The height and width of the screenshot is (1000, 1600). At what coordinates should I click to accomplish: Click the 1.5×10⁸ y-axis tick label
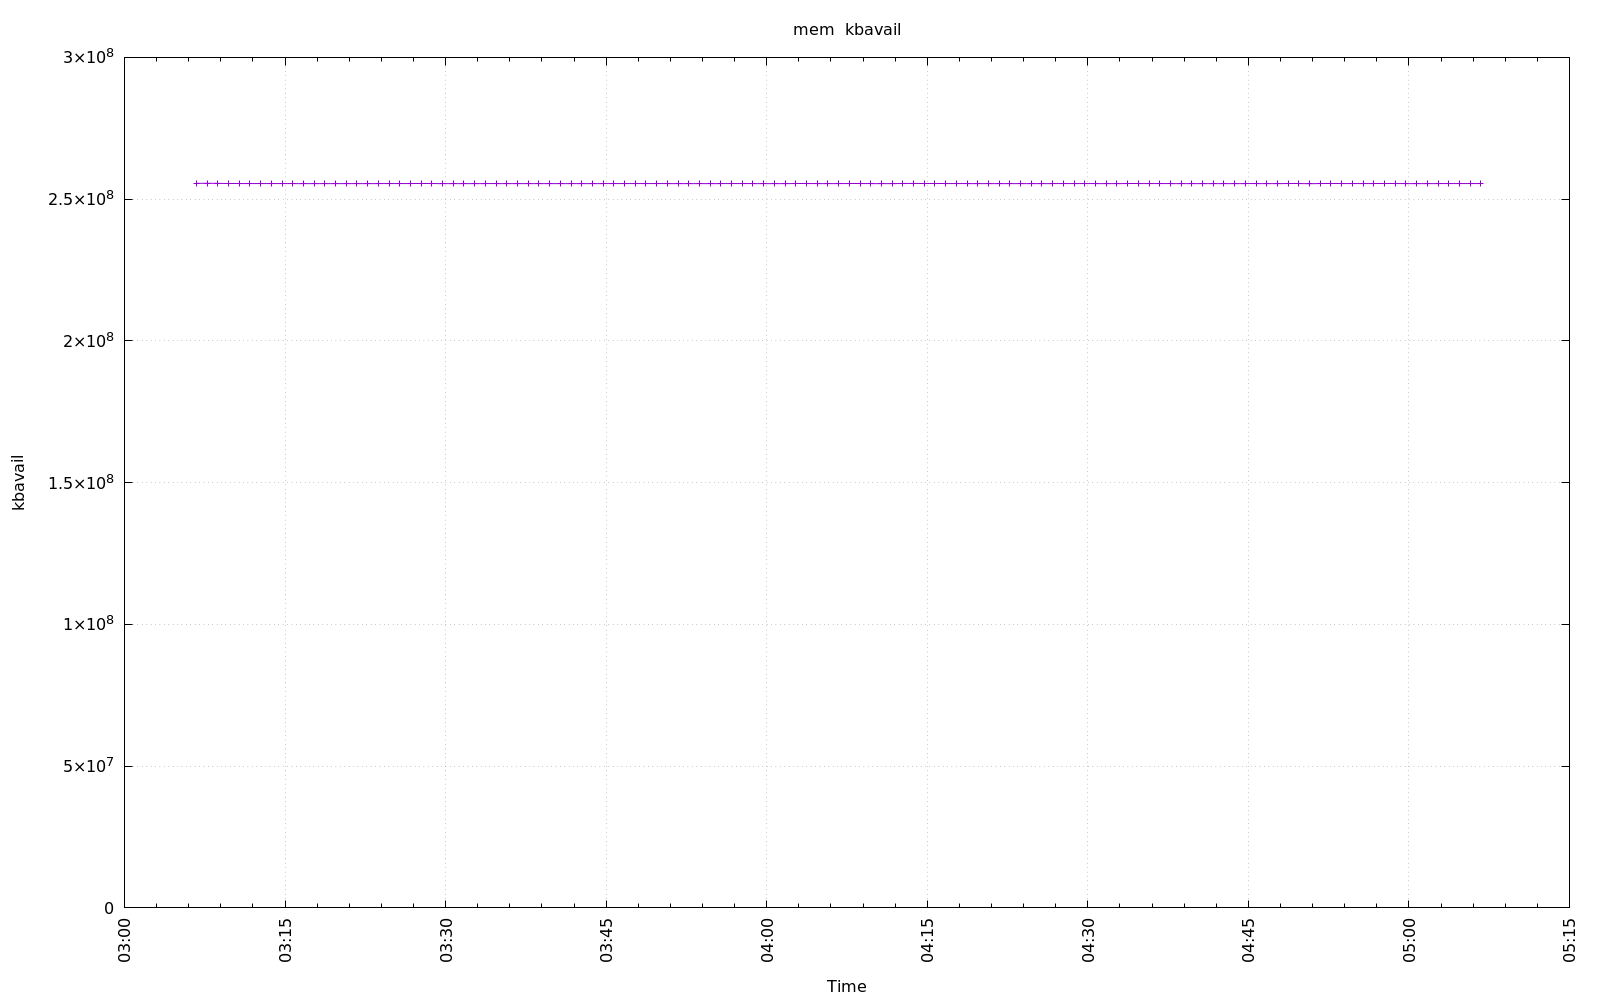click(x=81, y=482)
